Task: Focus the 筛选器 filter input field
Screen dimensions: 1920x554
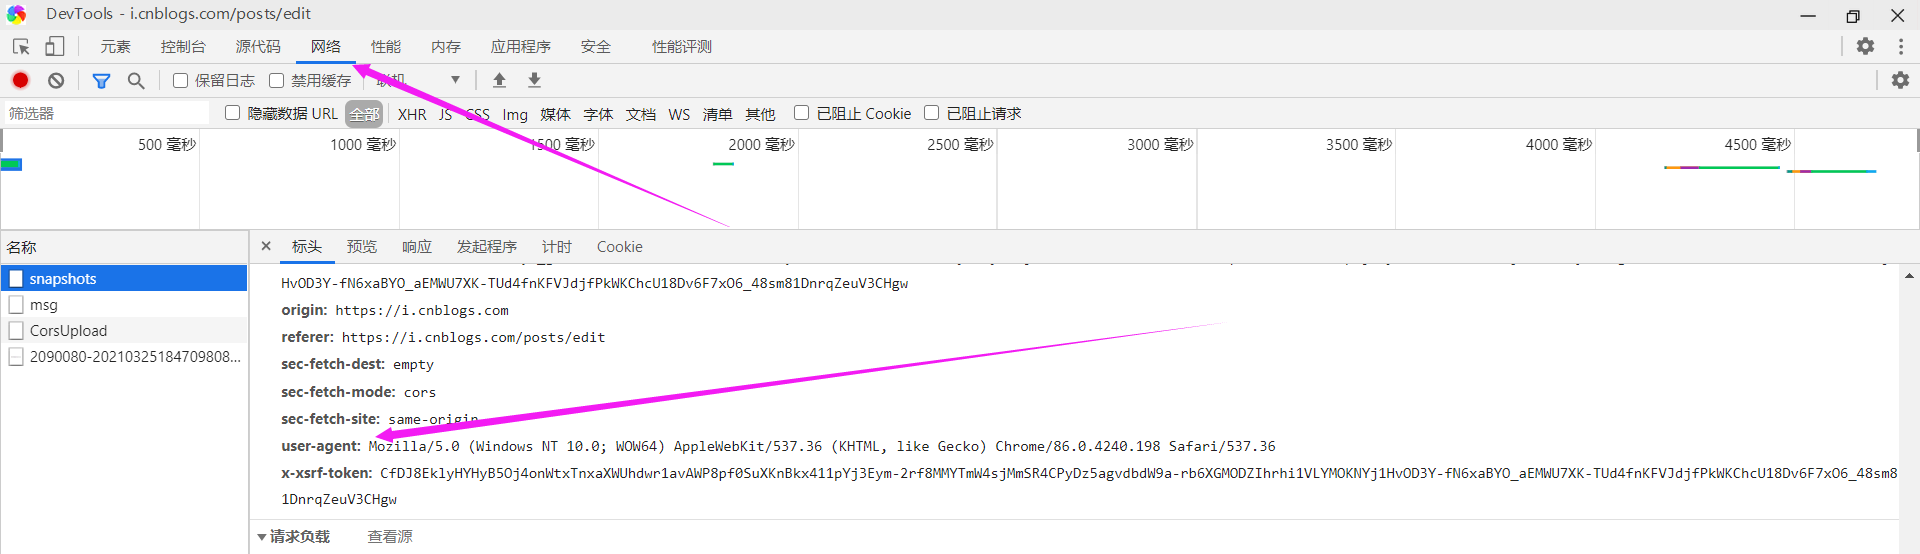Action: [x=106, y=113]
